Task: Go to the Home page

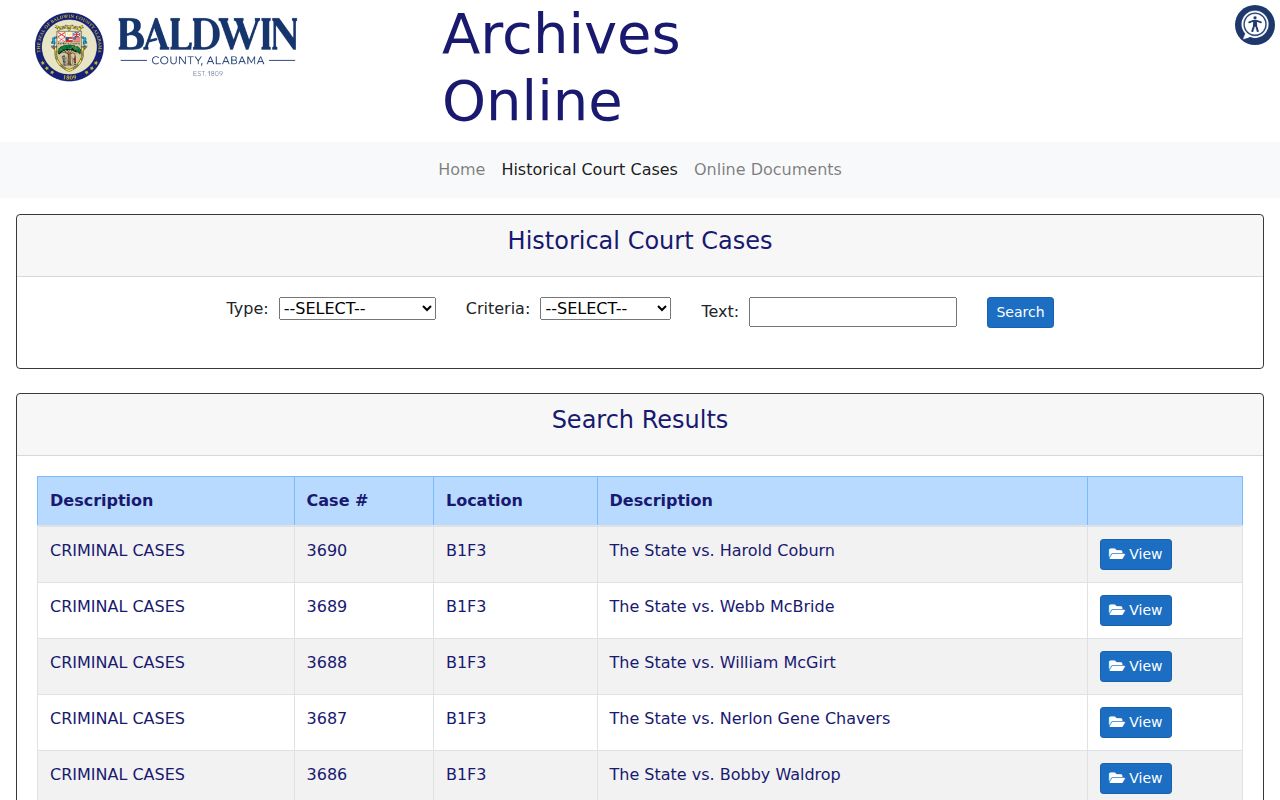Action: pos(461,170)
